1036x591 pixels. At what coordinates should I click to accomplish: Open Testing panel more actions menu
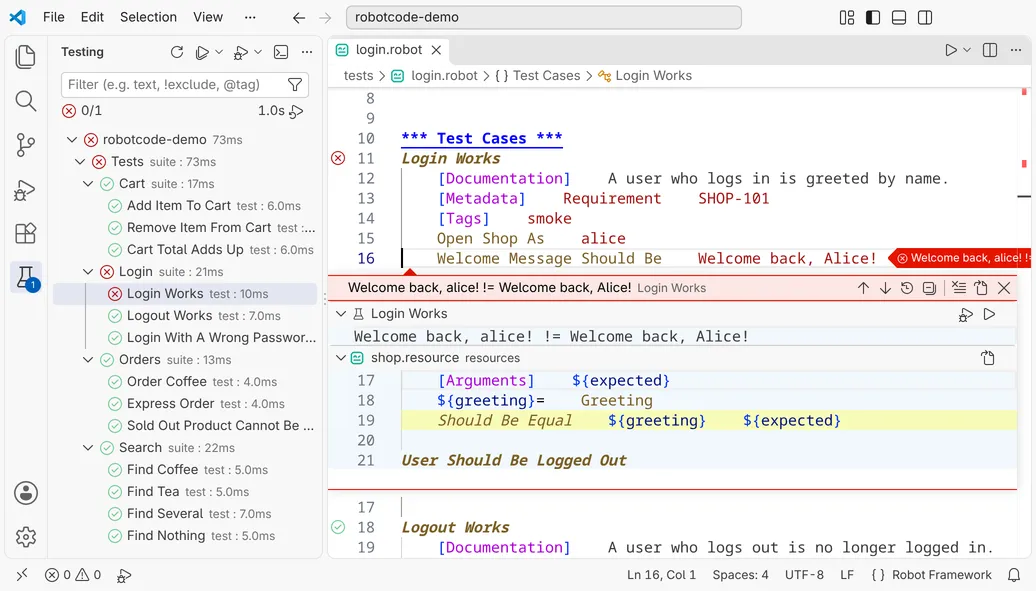[x=307, y=52]
